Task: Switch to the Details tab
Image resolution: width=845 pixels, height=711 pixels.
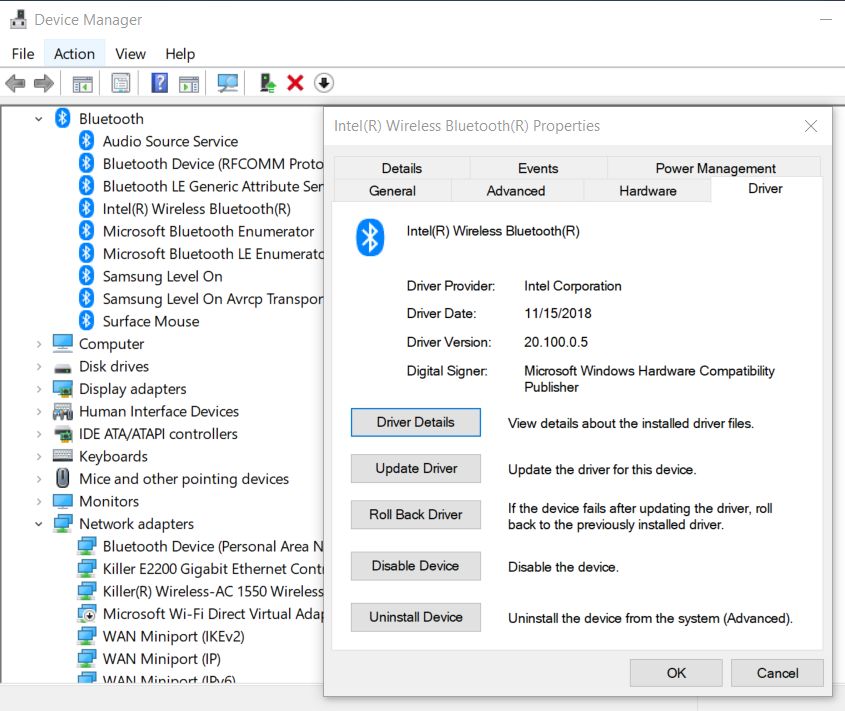Action: click(401, 168)
